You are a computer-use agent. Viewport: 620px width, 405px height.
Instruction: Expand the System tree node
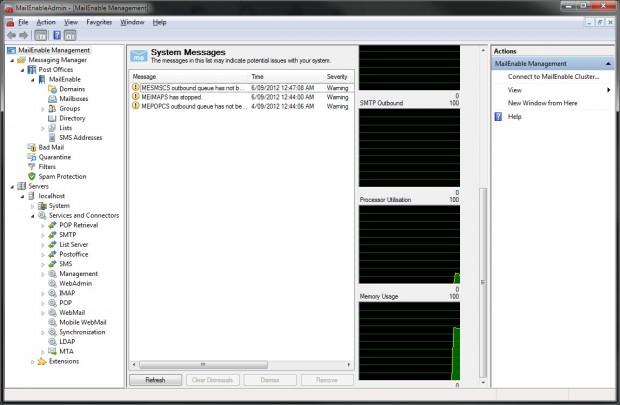[x=33, y=206]
